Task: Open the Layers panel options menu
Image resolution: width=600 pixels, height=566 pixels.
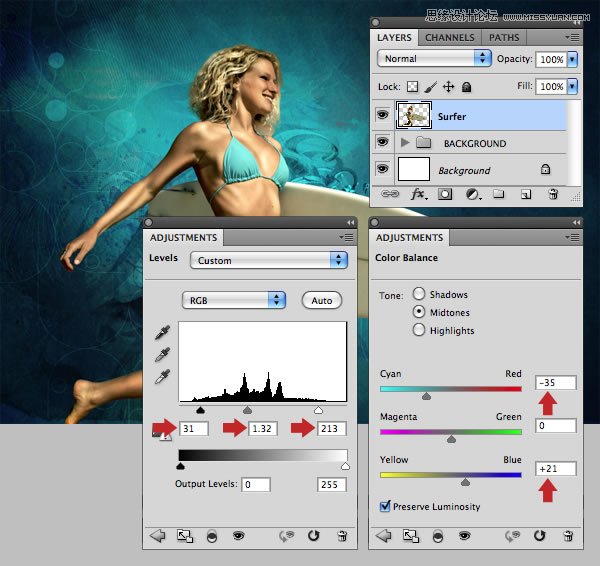Action: 572,38
